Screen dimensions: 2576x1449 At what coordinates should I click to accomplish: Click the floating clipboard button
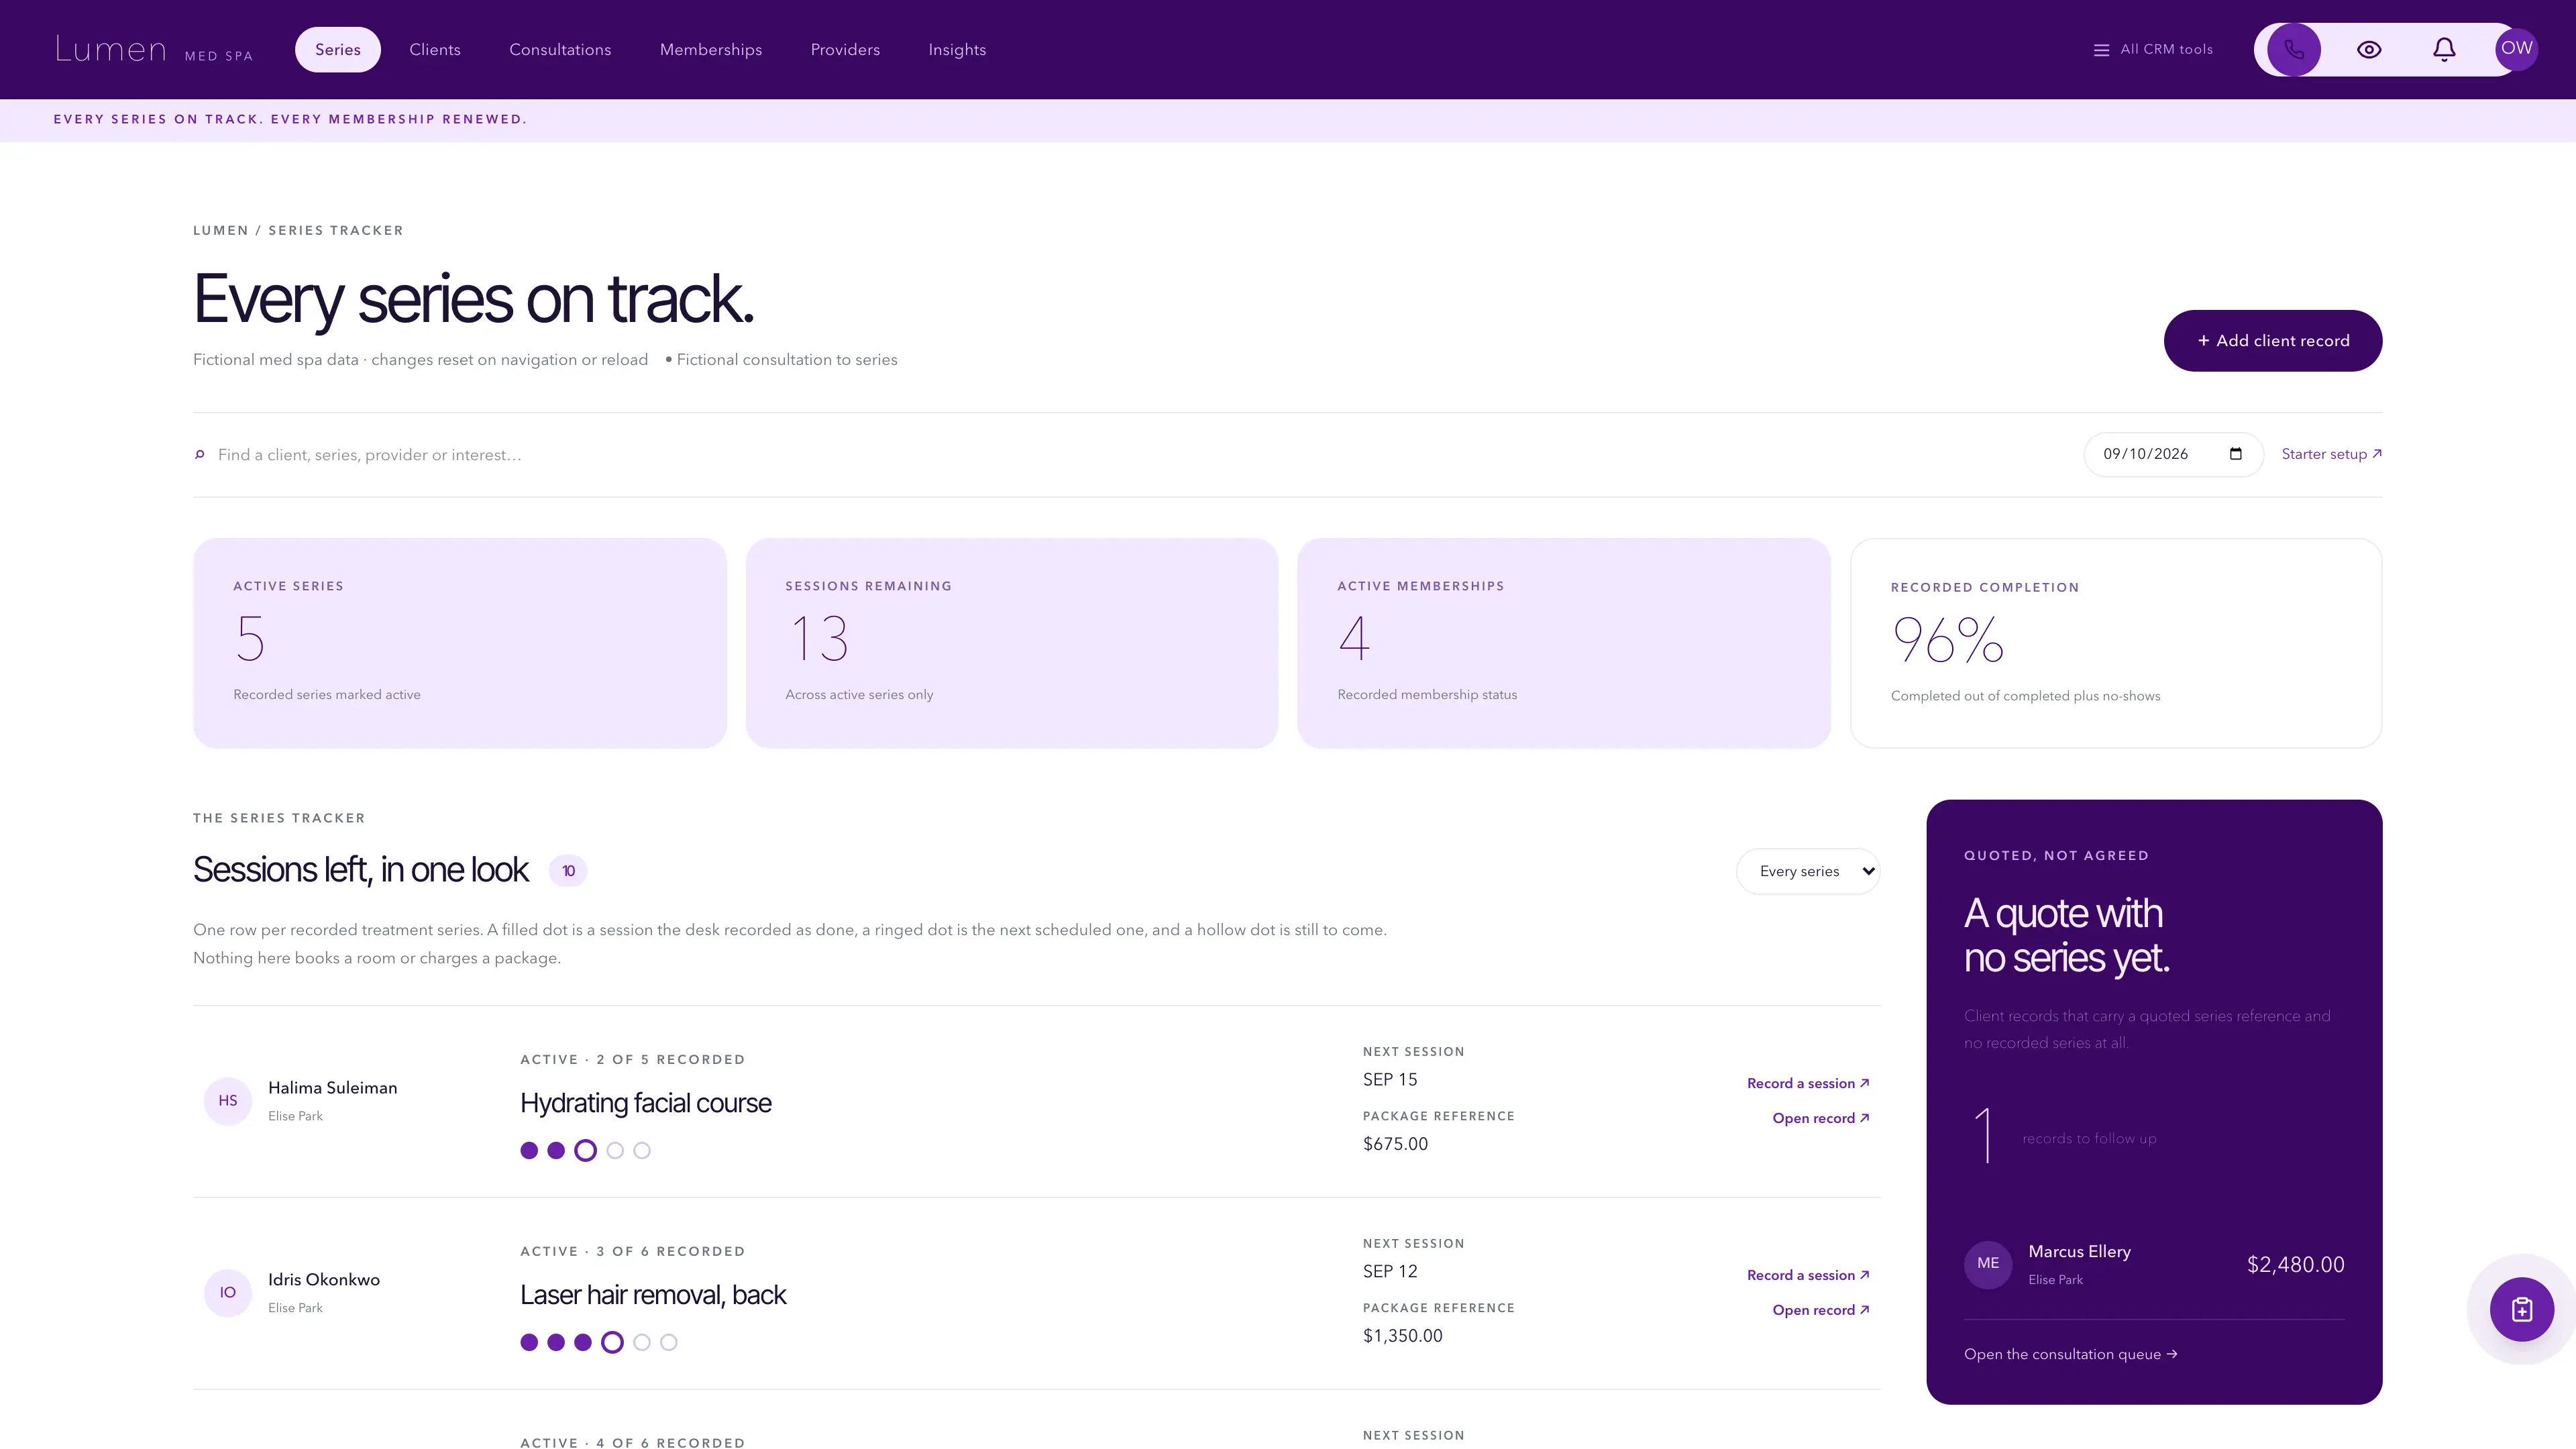(x=2521, y=1309)
